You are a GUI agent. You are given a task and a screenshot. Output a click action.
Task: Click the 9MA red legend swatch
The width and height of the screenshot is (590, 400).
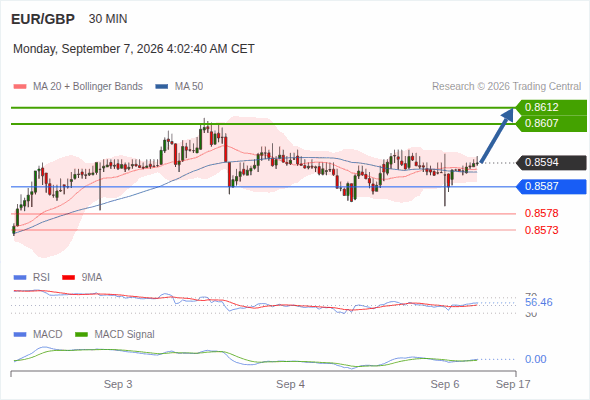(68, 278)
